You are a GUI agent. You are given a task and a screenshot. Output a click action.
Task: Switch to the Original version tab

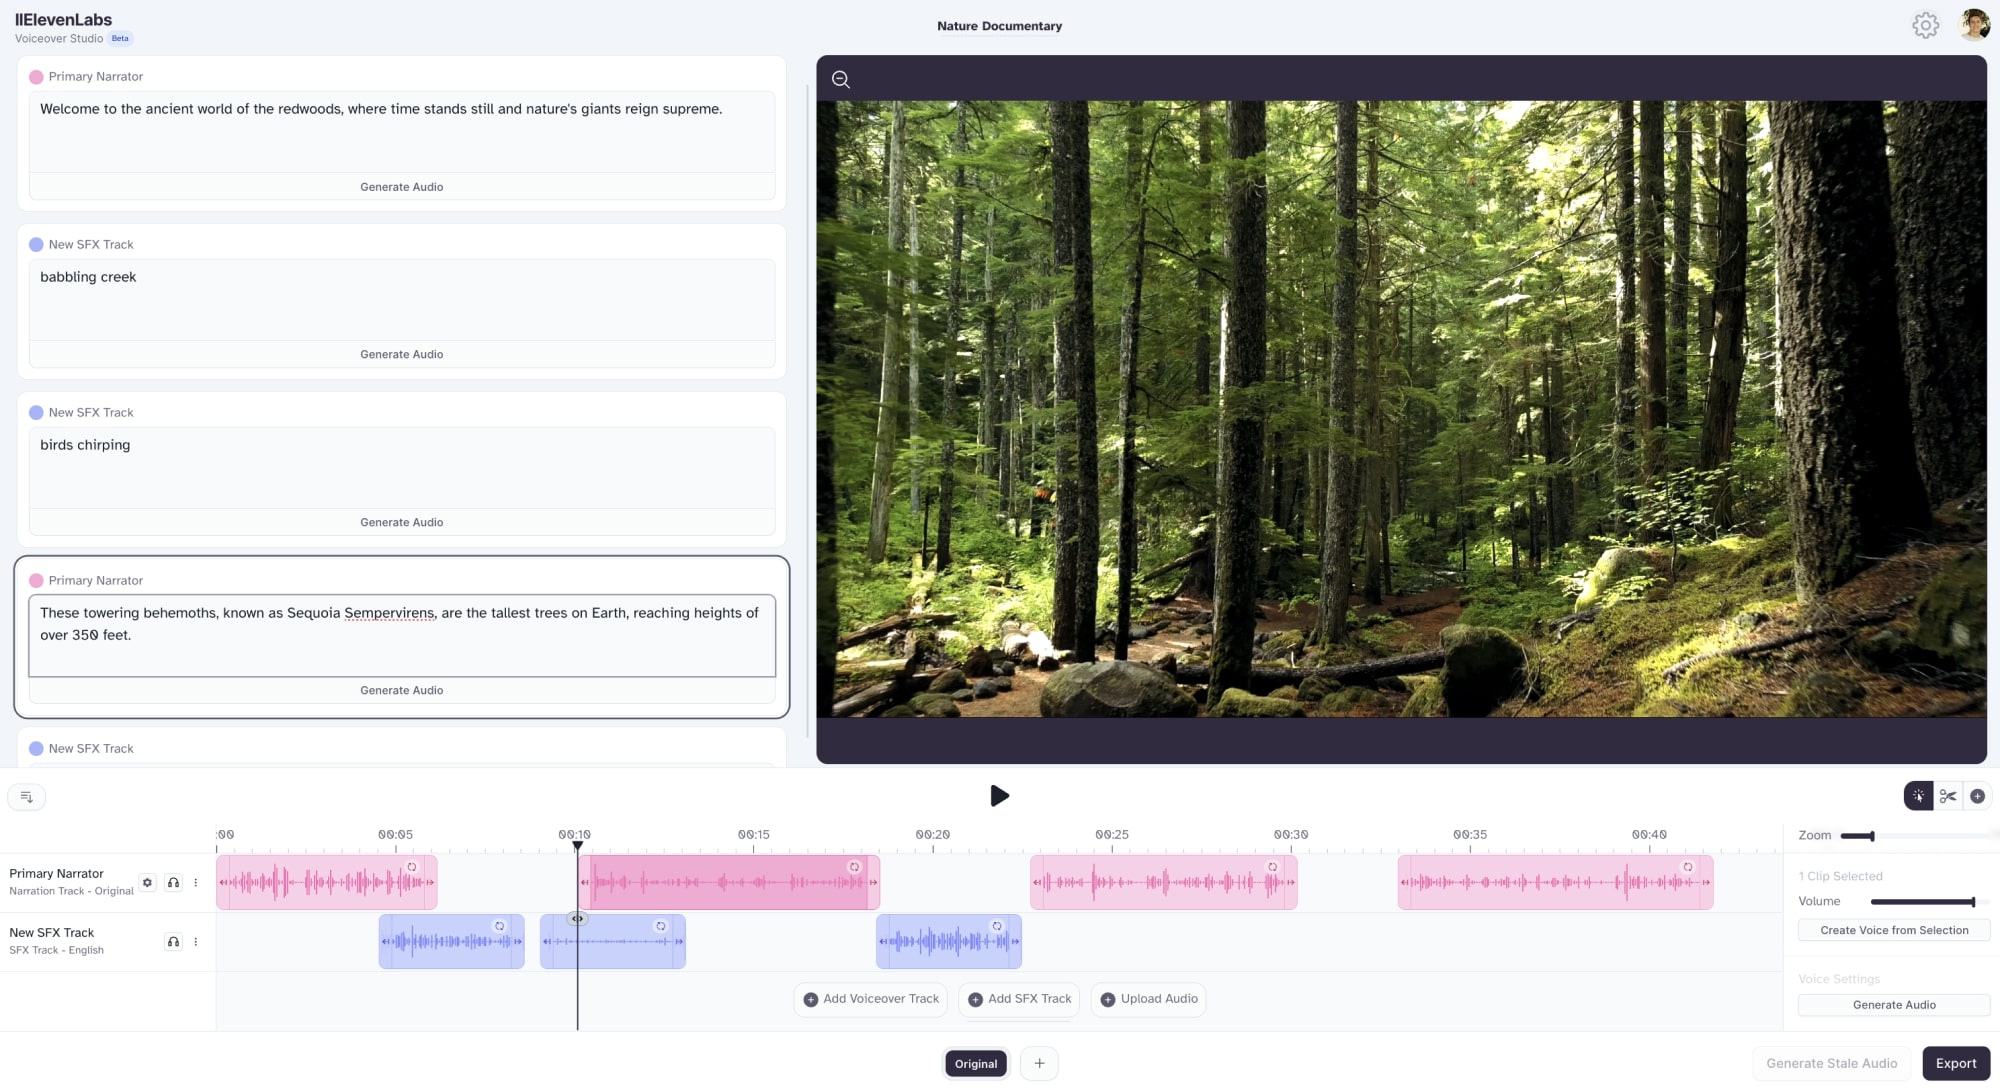pos(975,1063)
